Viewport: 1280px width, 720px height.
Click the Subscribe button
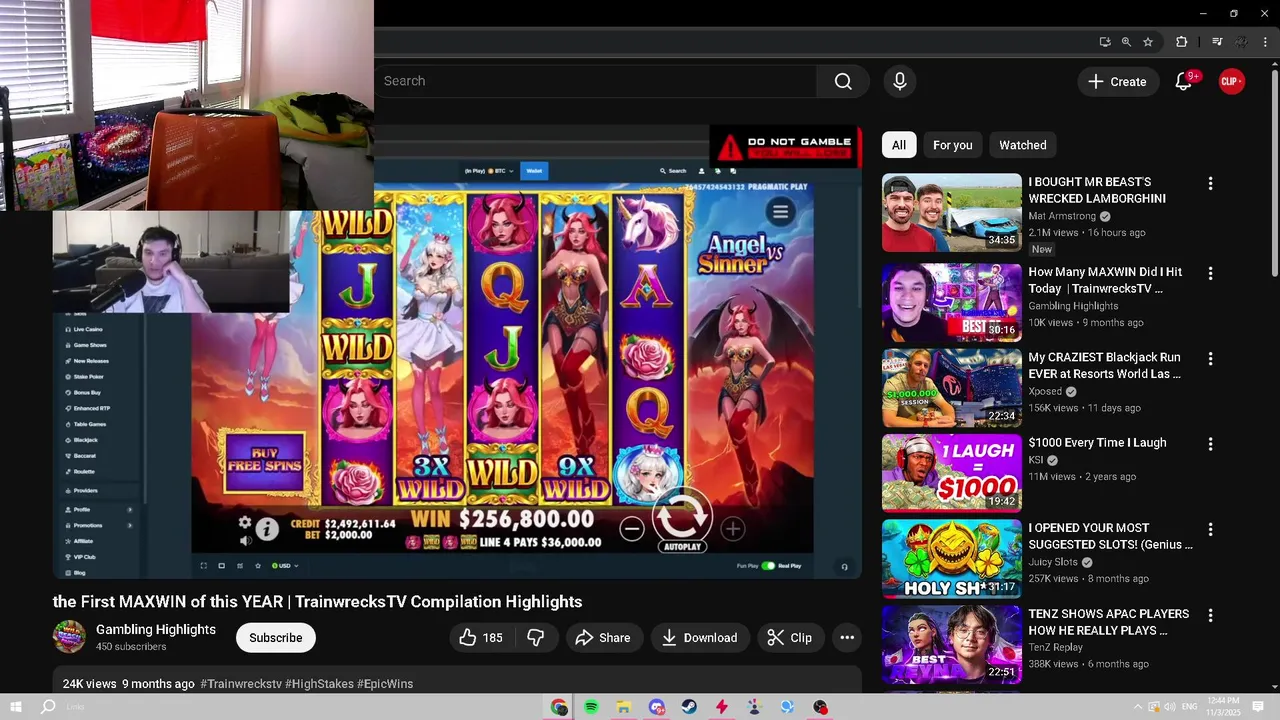click(275, 638)
